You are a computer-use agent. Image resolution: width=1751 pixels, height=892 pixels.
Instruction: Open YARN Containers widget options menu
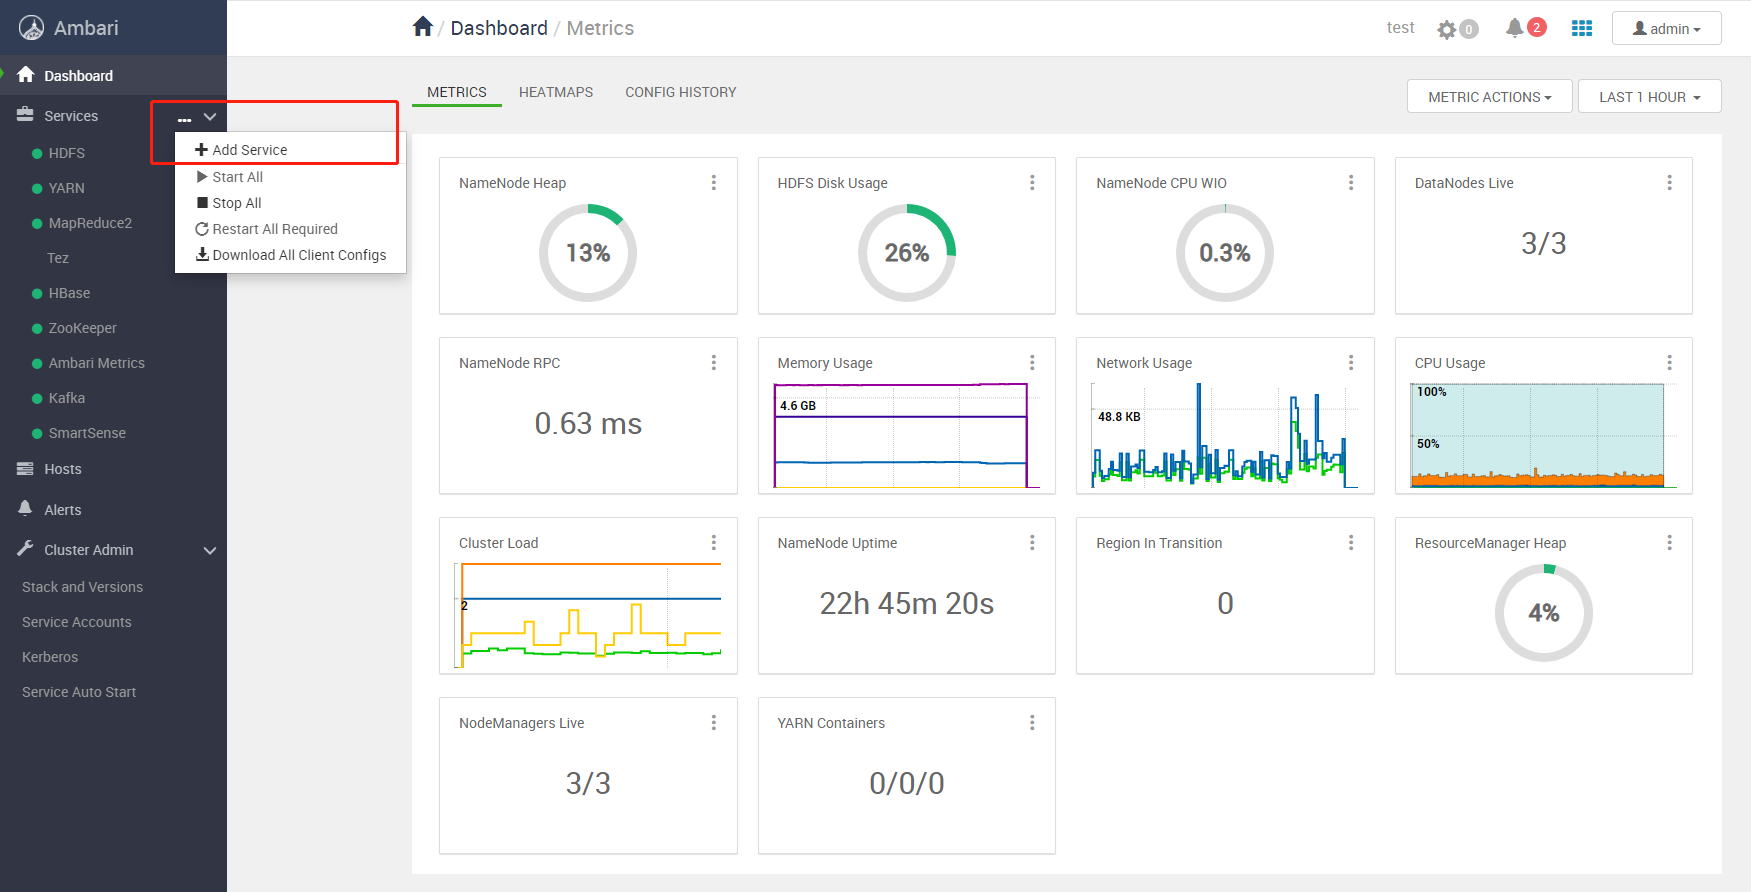pyautogui.click(x=1032, y=723)
